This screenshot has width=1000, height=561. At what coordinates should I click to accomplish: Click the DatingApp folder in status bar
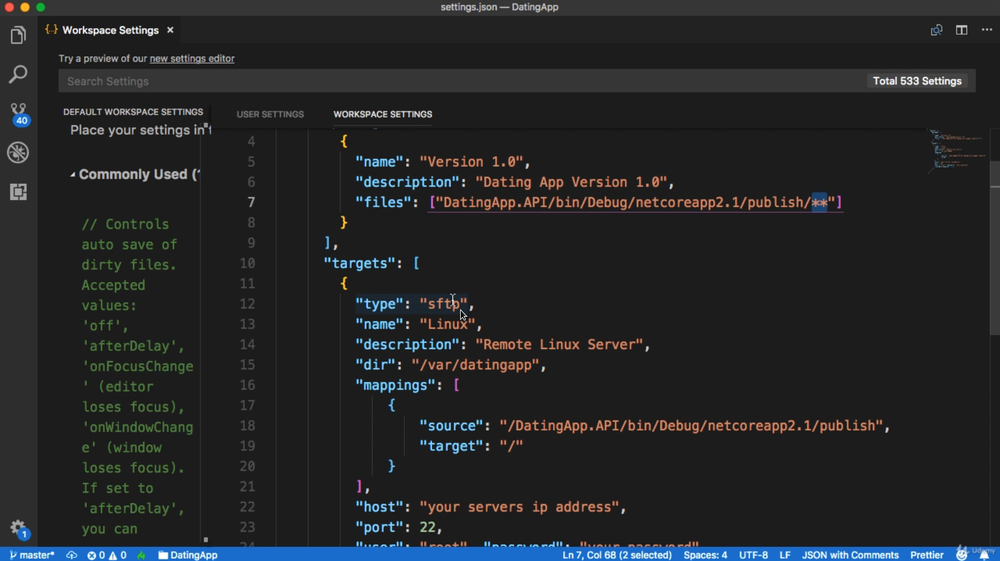click(x=188, y=555)
